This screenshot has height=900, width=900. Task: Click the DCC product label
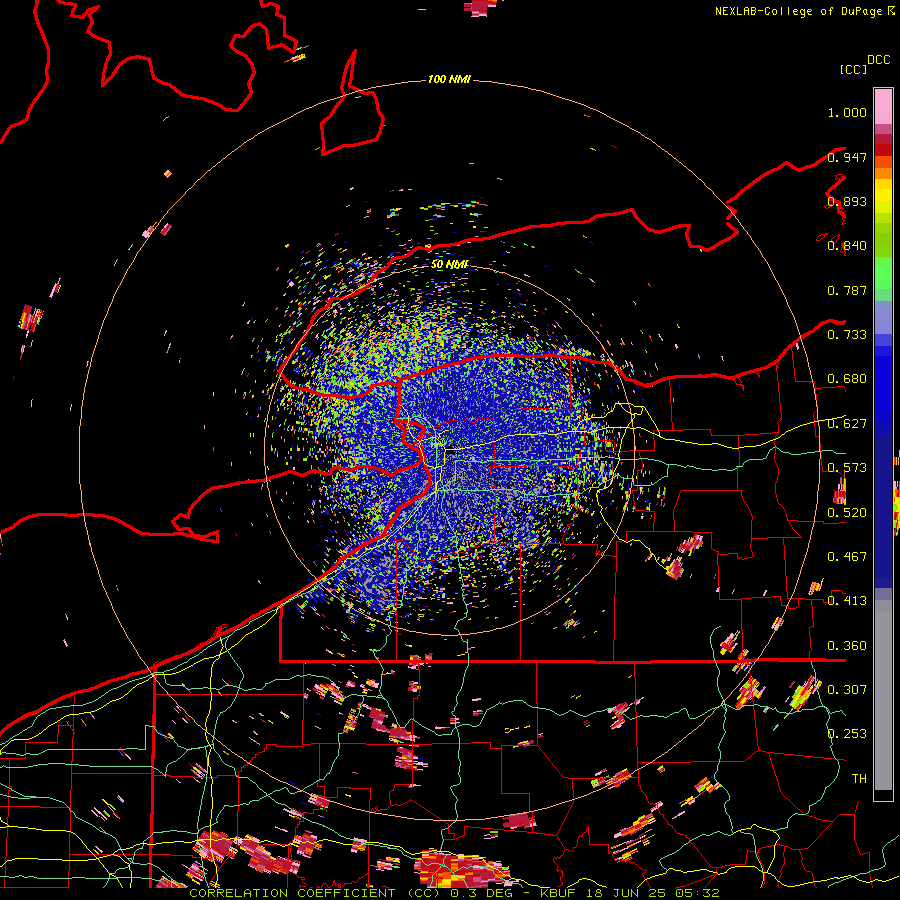879,60
